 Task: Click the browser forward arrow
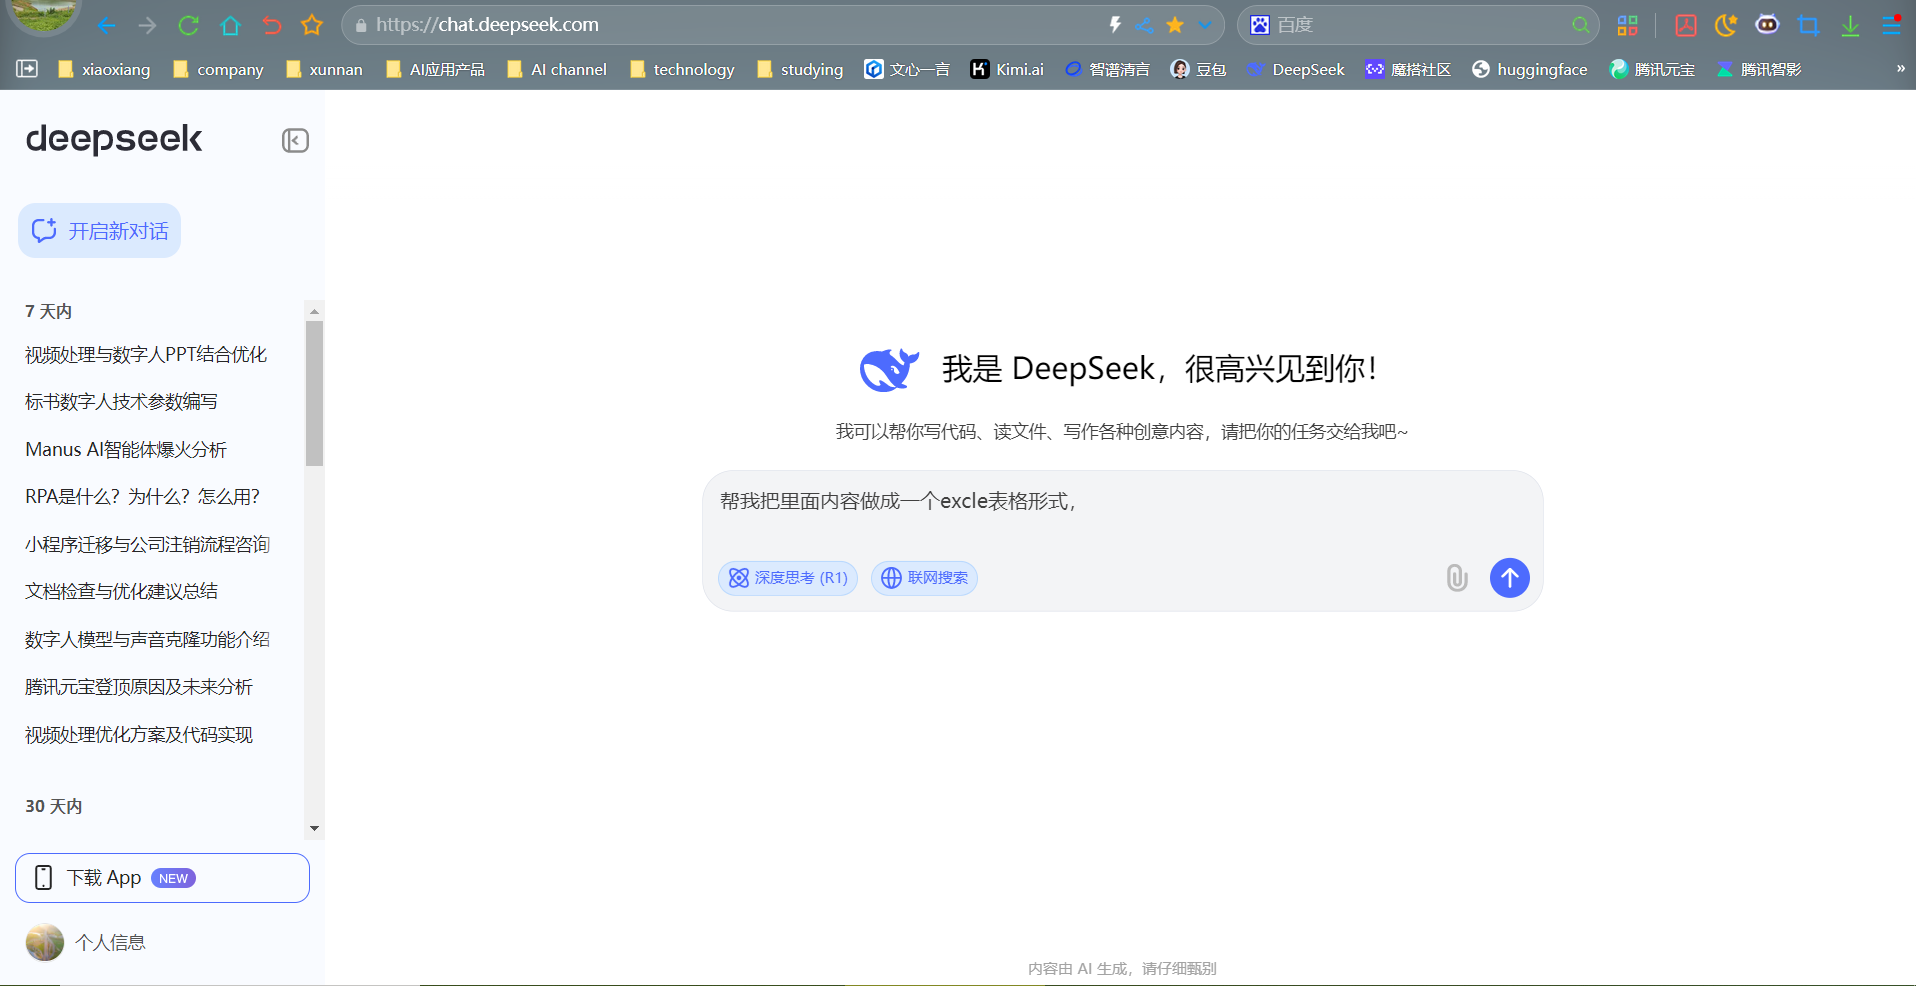coord(147,25)
